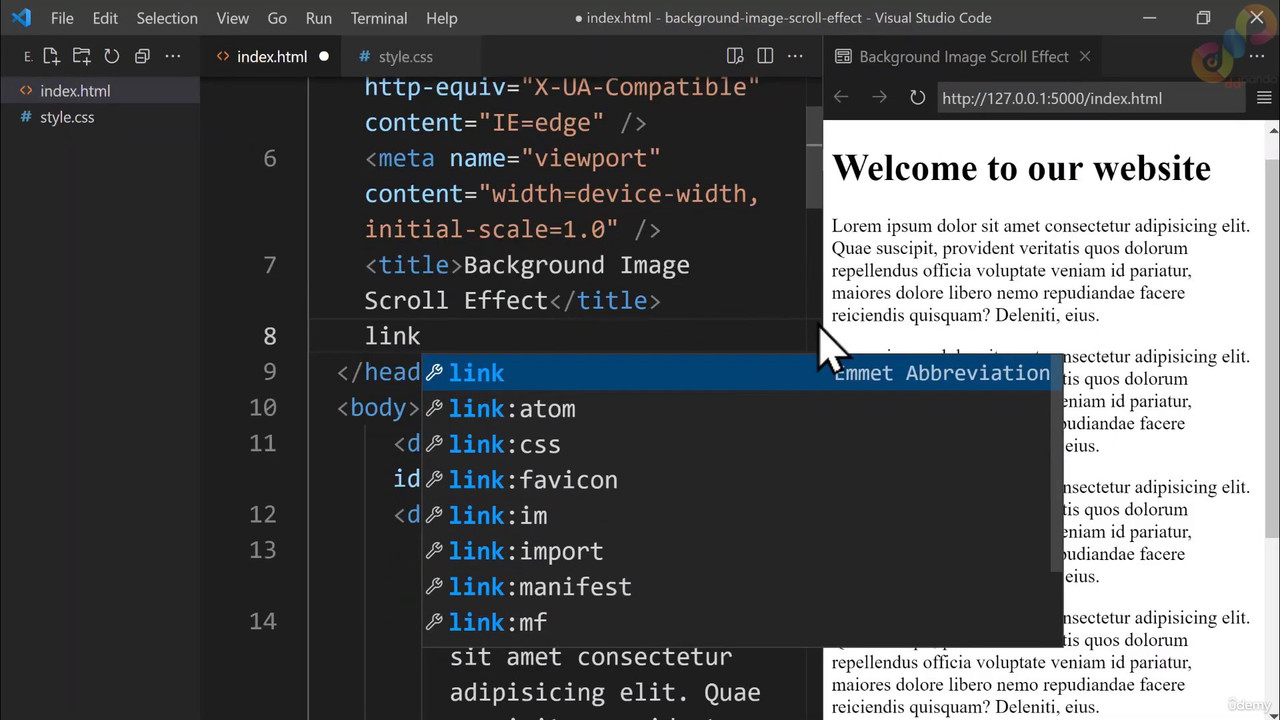Click the suggestion list scrollbar
1280x720 pixels.
(x=1056, y=465)
